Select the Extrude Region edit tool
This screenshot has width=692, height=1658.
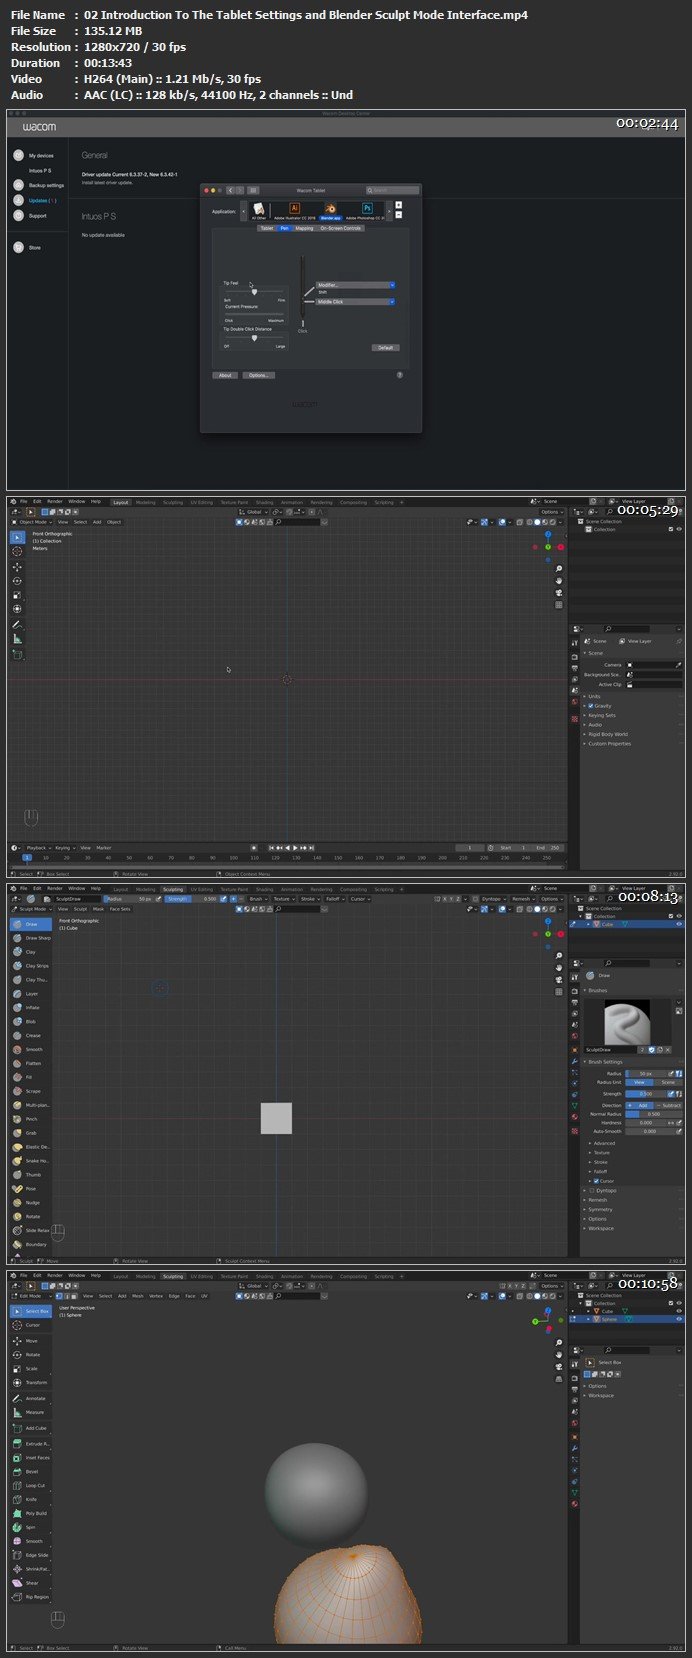31,1444
